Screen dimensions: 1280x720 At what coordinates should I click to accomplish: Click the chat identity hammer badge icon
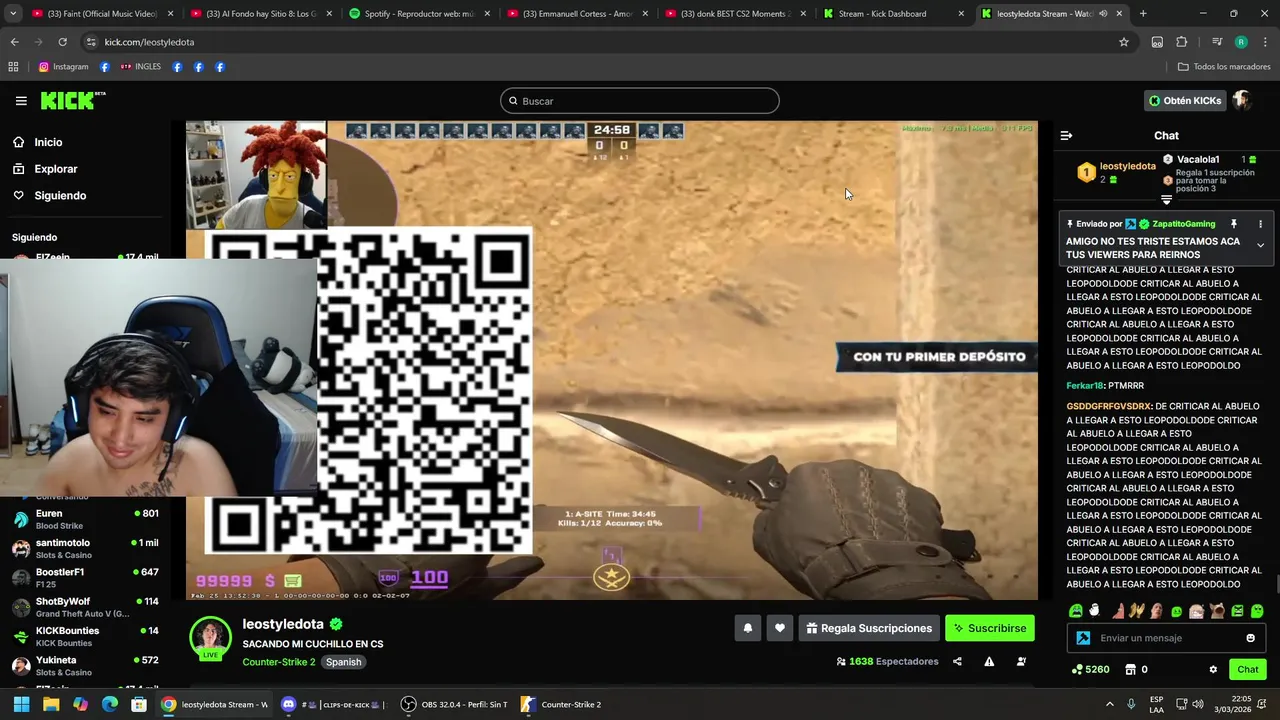click(1083, 638)
